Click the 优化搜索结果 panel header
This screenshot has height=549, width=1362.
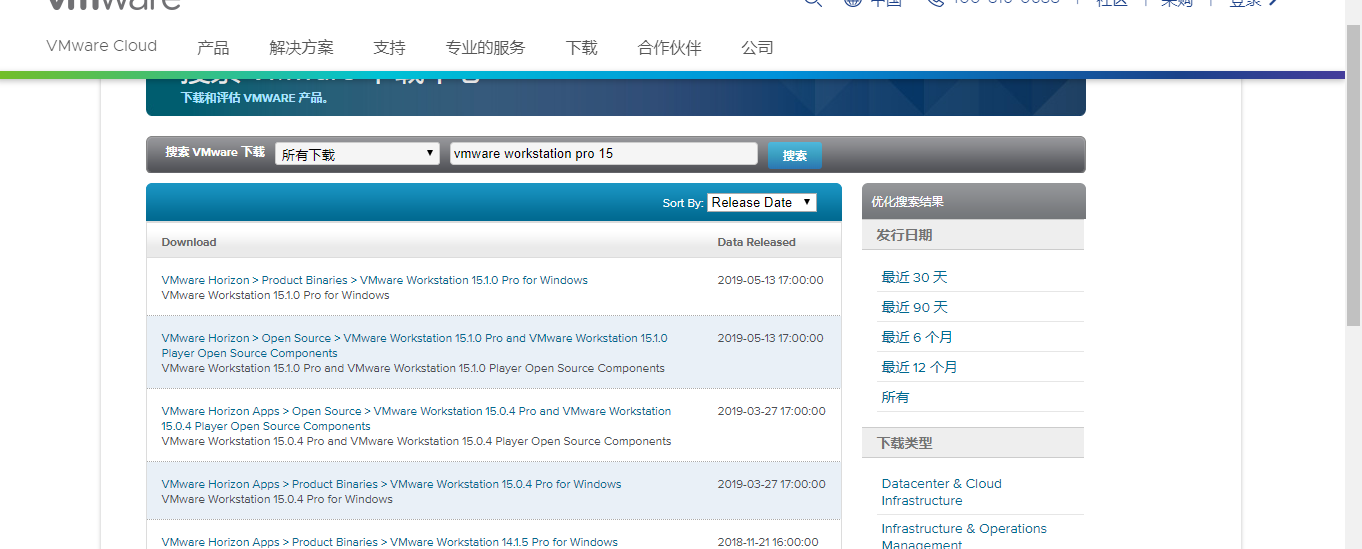(x=973, y=201)
